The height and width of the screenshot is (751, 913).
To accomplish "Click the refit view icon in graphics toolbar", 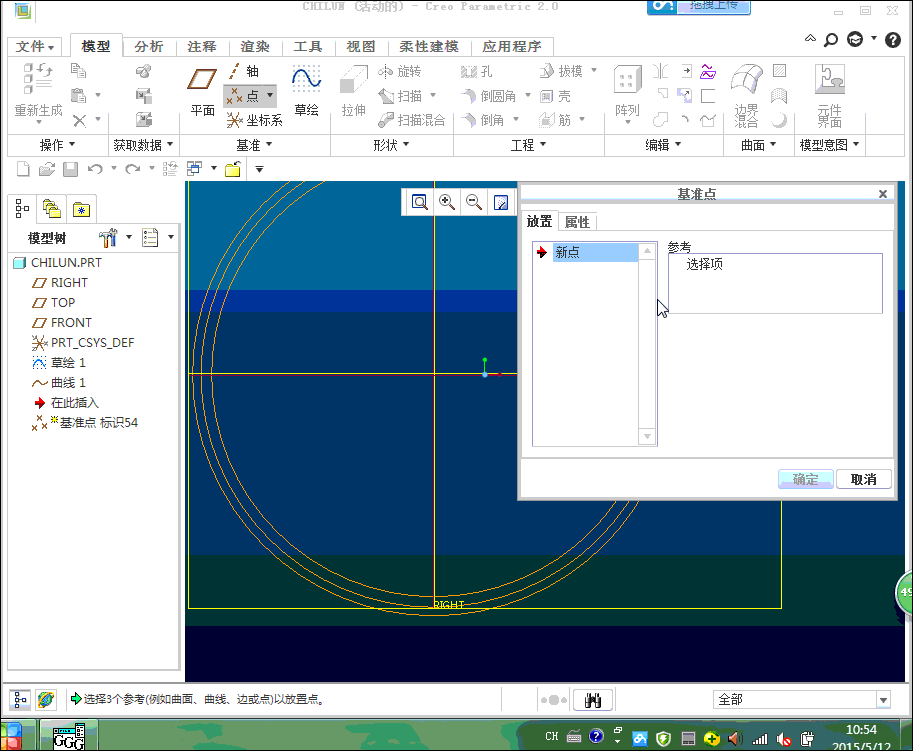I will pos(420,202).
